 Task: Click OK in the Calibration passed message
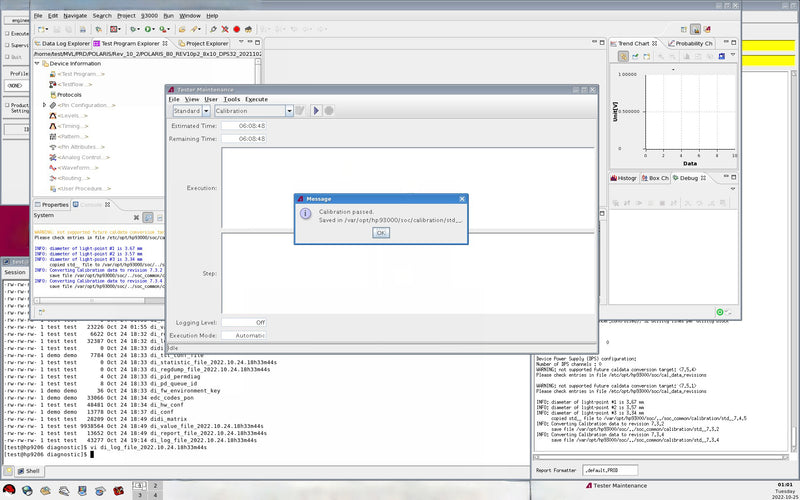click(x=381, y=233)
